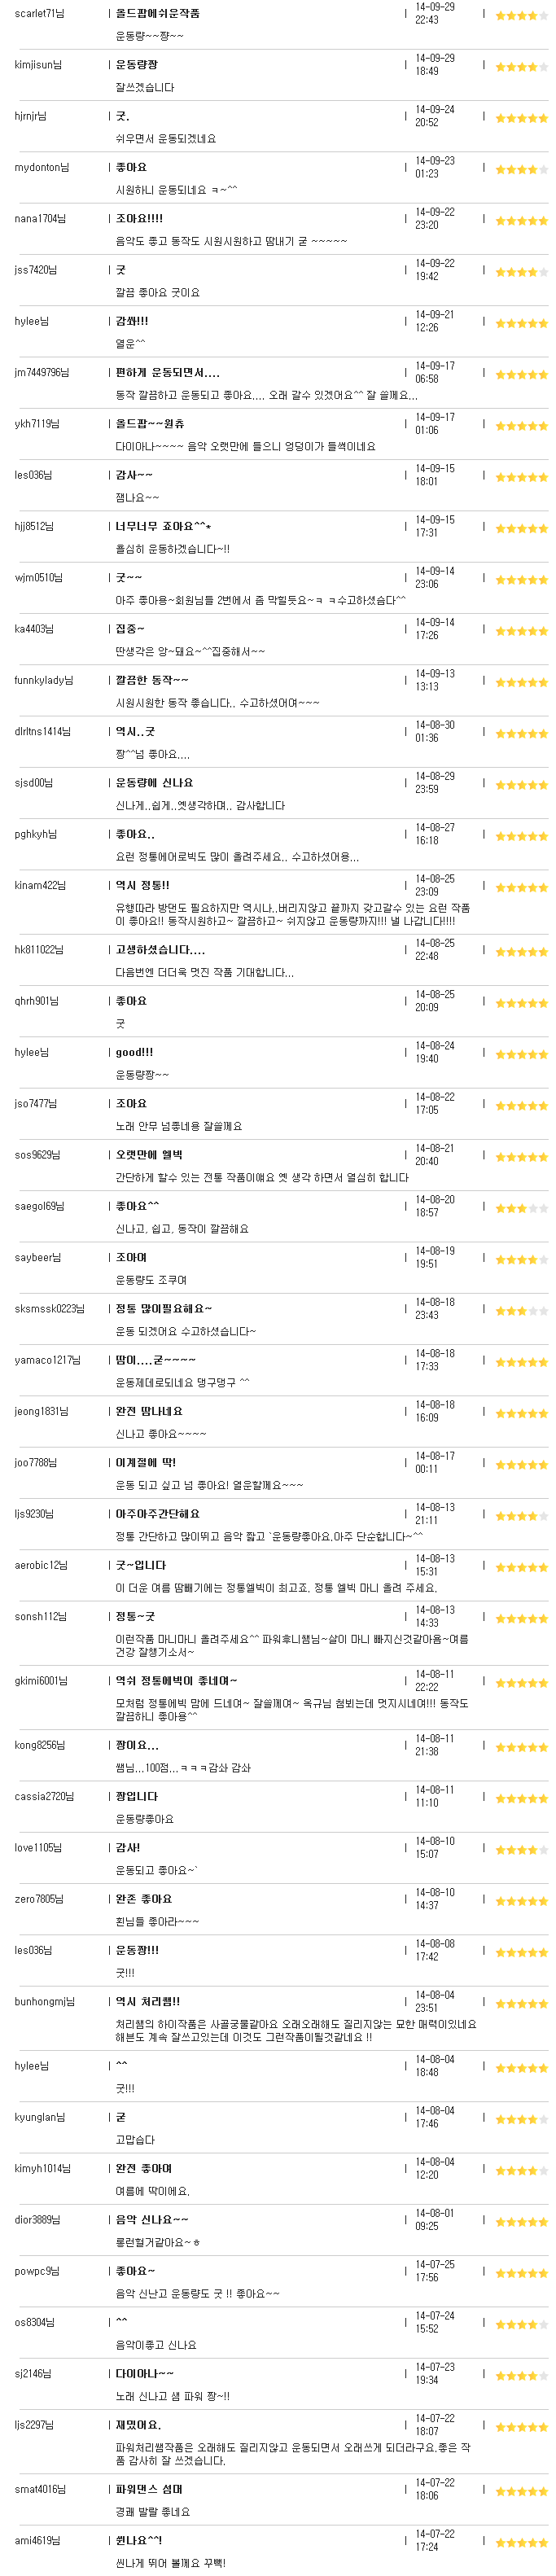Click the star rating on sksmssk0223's review
Image resolution: width=556 pixels, height=2576 pixels.
click(x=521, y=1311)
